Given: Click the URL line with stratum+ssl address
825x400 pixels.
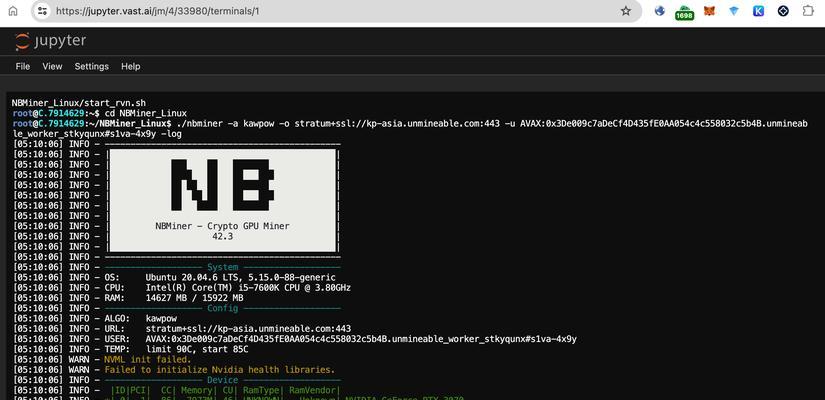Looking at the screenshot, I should tap(182, 329).
